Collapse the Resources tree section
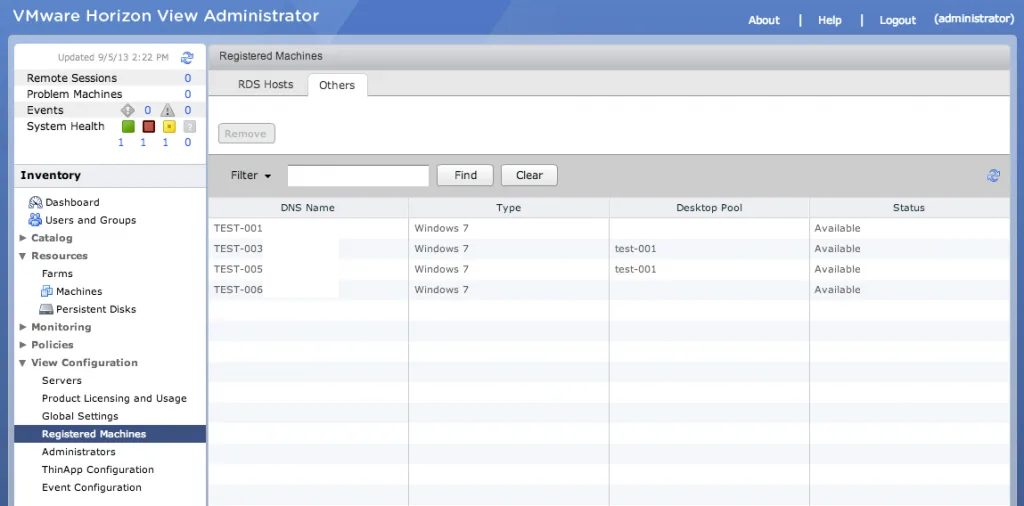The height and width of the screenshot is (506, 1024). pos(24,256)
